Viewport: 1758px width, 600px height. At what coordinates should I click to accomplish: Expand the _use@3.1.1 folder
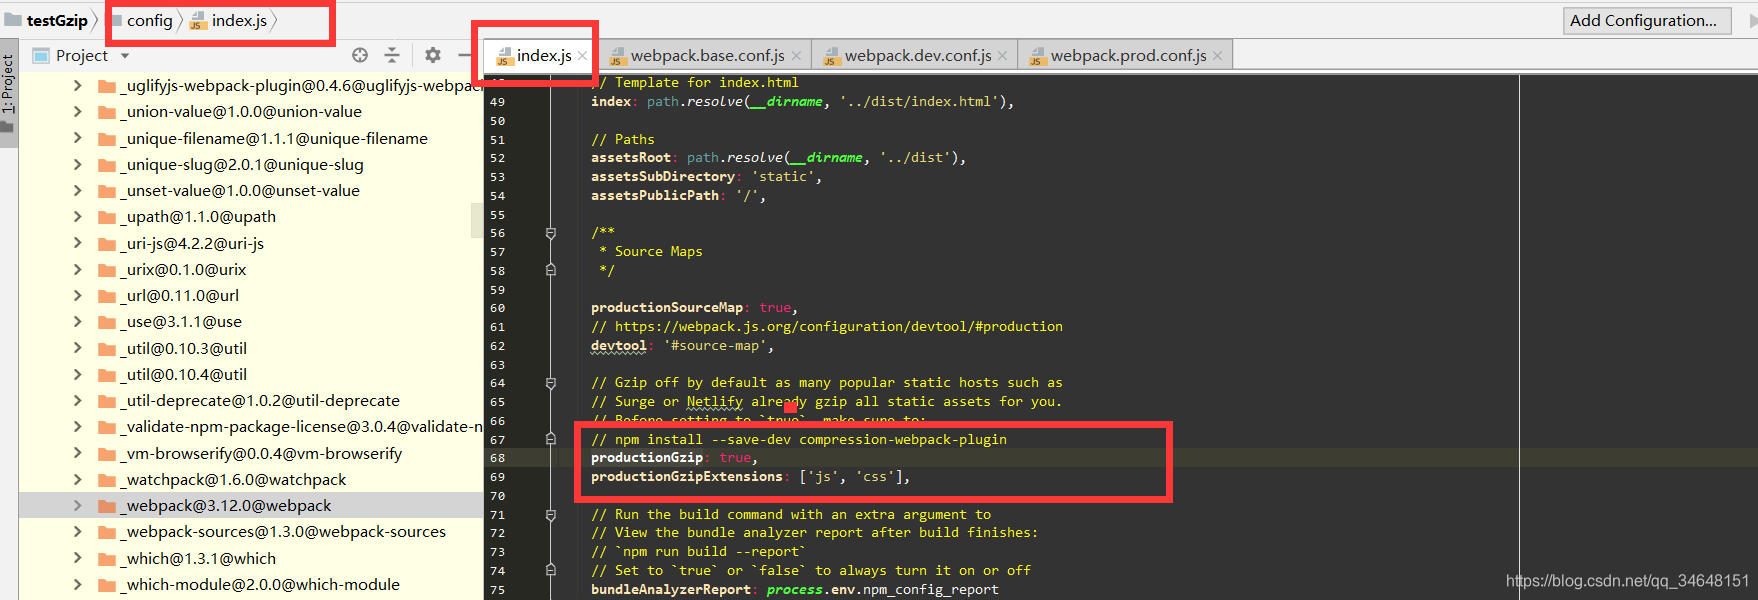pos(78,321)
